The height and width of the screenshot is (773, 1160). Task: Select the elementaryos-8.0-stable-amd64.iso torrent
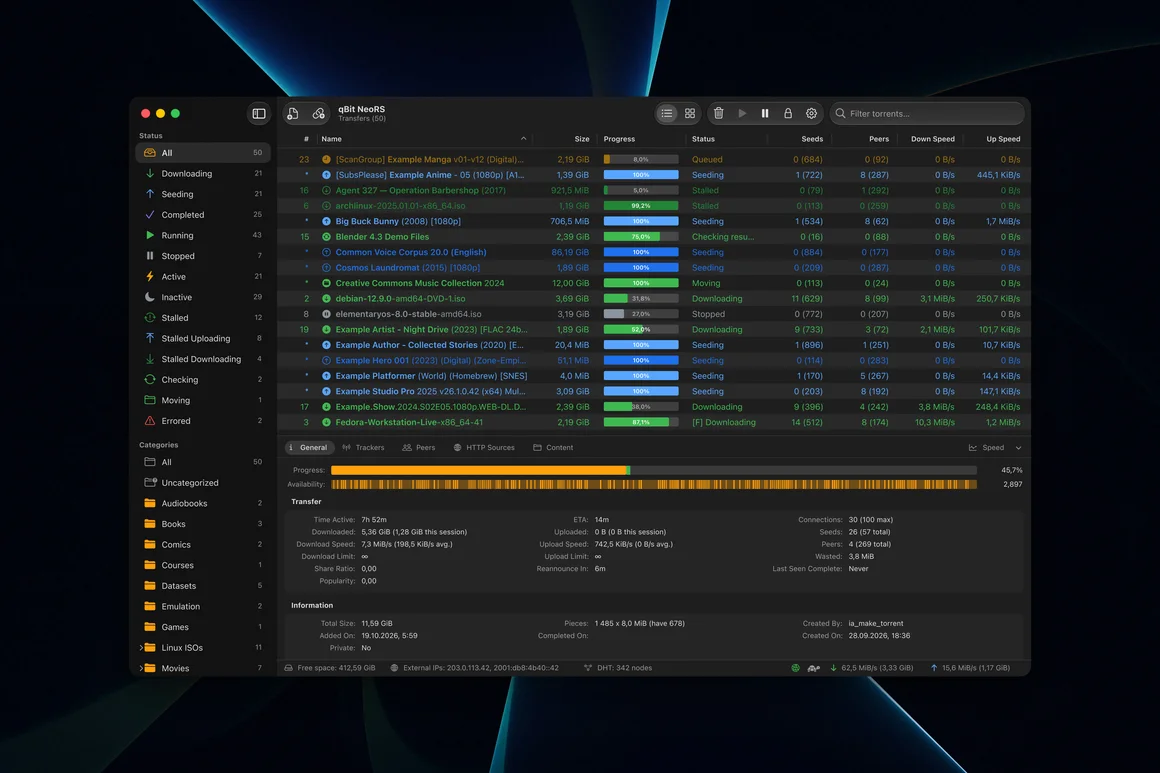[654, 314]
